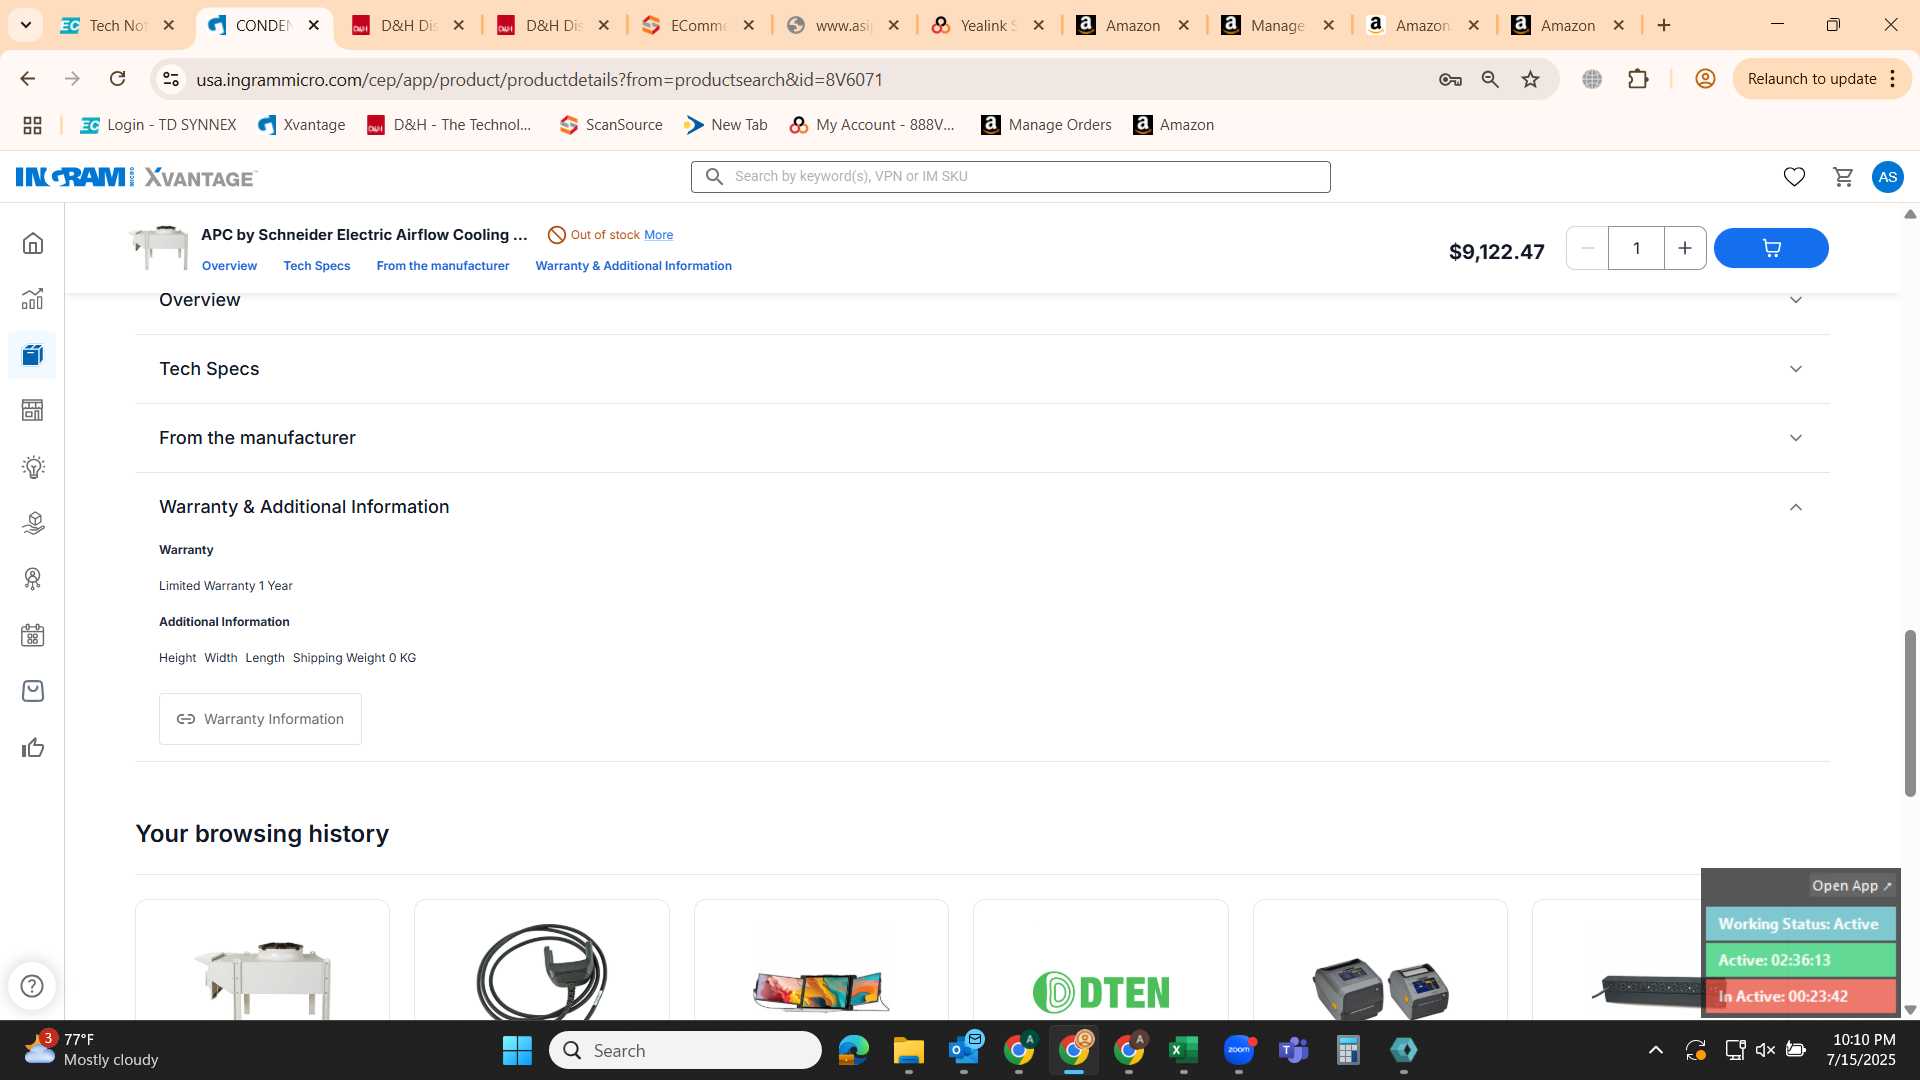Viewport: 1920px width, 1080px height.
Task: Open the cable product browsing history card
Action: click(x=541, y=960)
